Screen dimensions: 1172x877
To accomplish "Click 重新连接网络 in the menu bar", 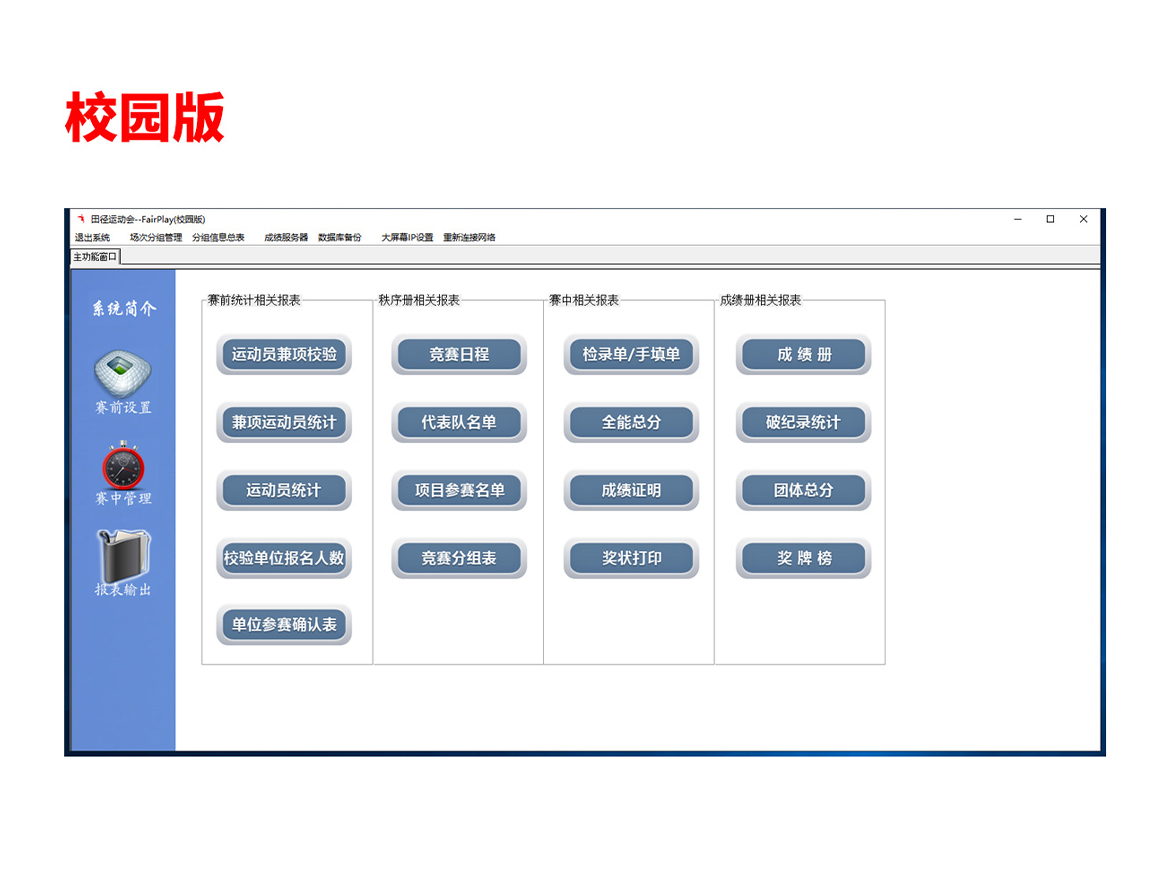I will pyautogui.click(x=470, y=238).
